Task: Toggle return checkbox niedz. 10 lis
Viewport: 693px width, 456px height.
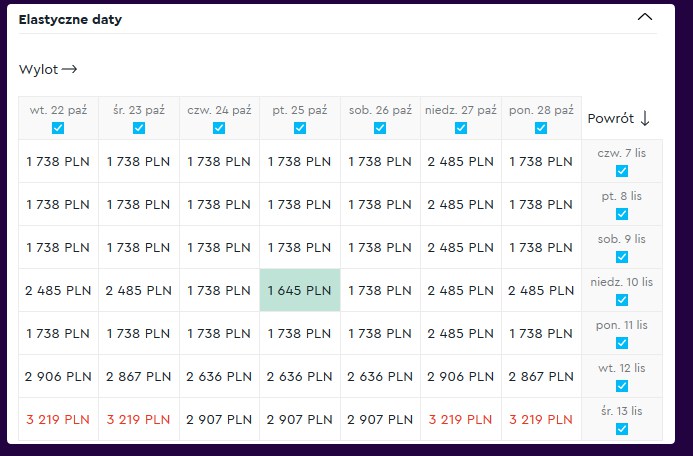Action: 622,300
